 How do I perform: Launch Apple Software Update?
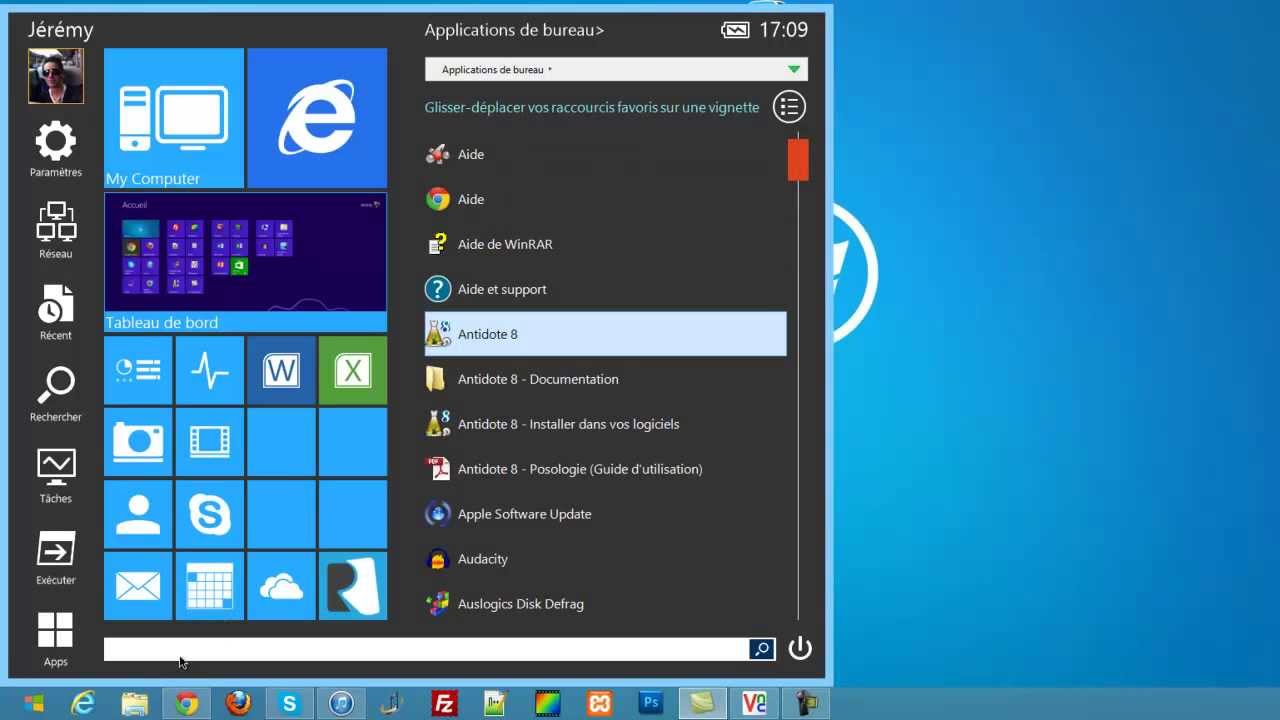(x=605, y=514)
